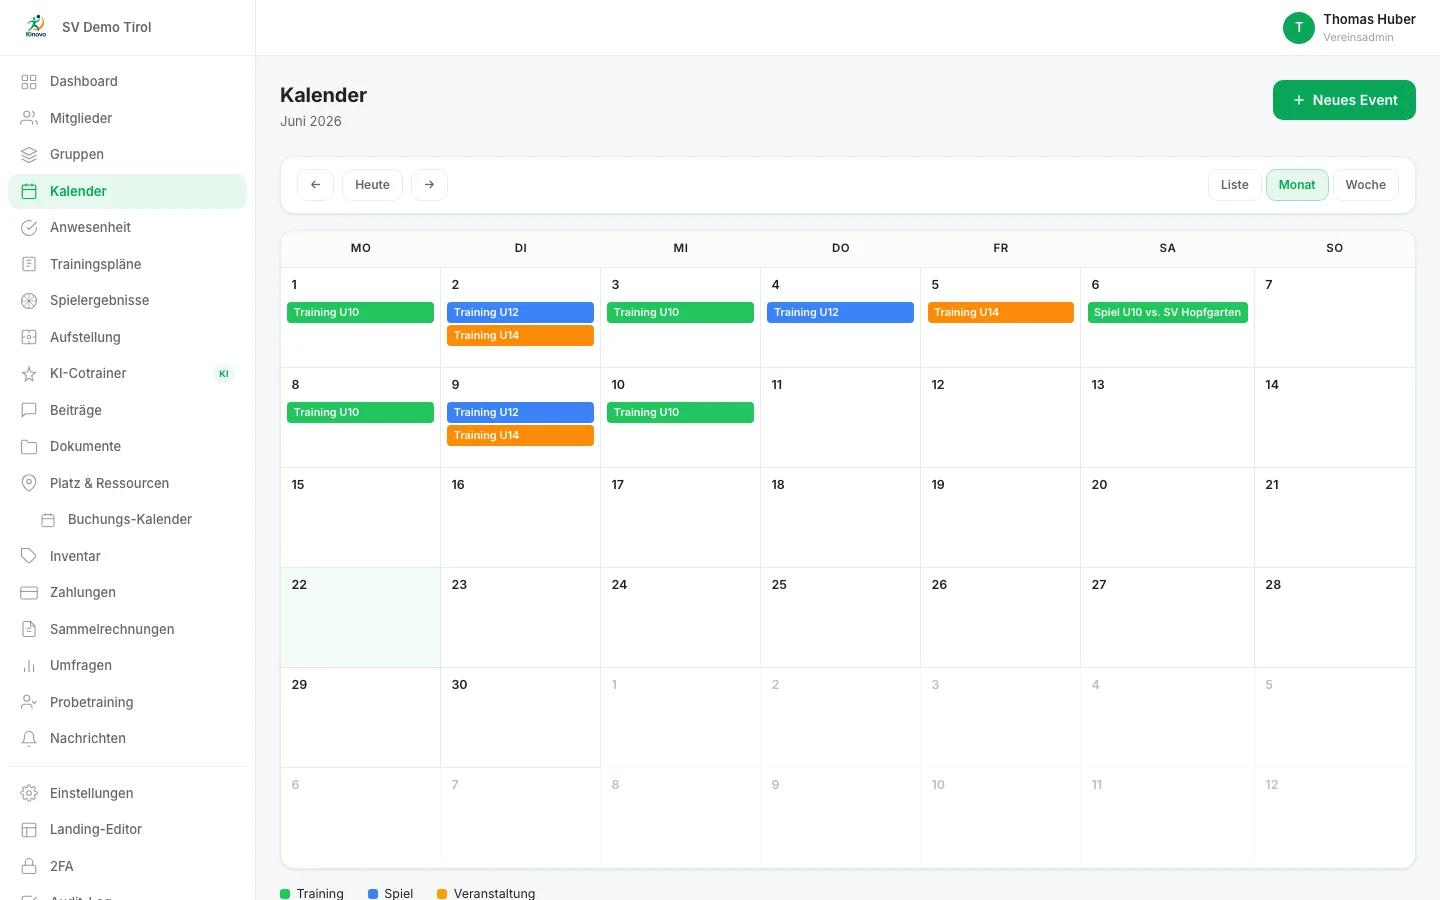Open the Einstellungen gear icon
The image size is (1440, 900).
[x=29, y=794]
